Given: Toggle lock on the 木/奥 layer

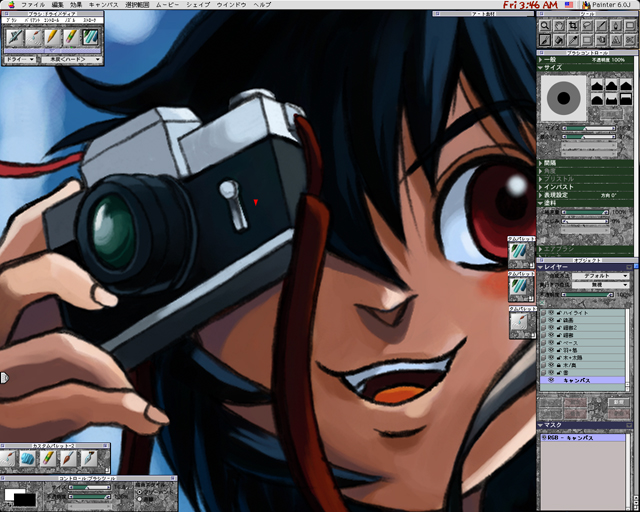Looking at the screenshot, I should pyautogui.click(x=559, y=365).
